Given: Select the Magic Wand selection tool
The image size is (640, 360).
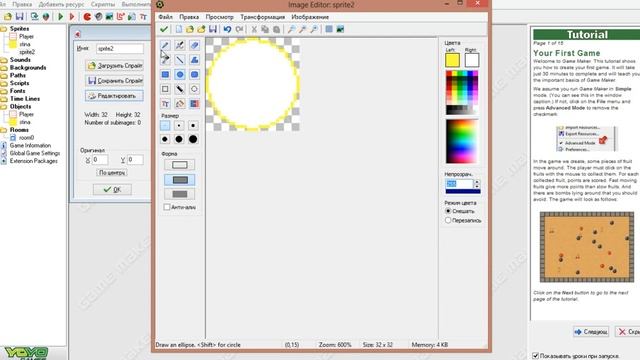Looking at the screenshot, I should pyautogui.click(x=180, y=89).
